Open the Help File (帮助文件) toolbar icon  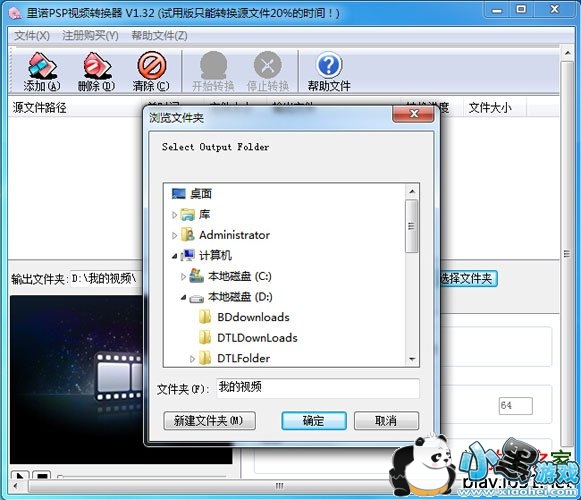(x=329, y=72)
